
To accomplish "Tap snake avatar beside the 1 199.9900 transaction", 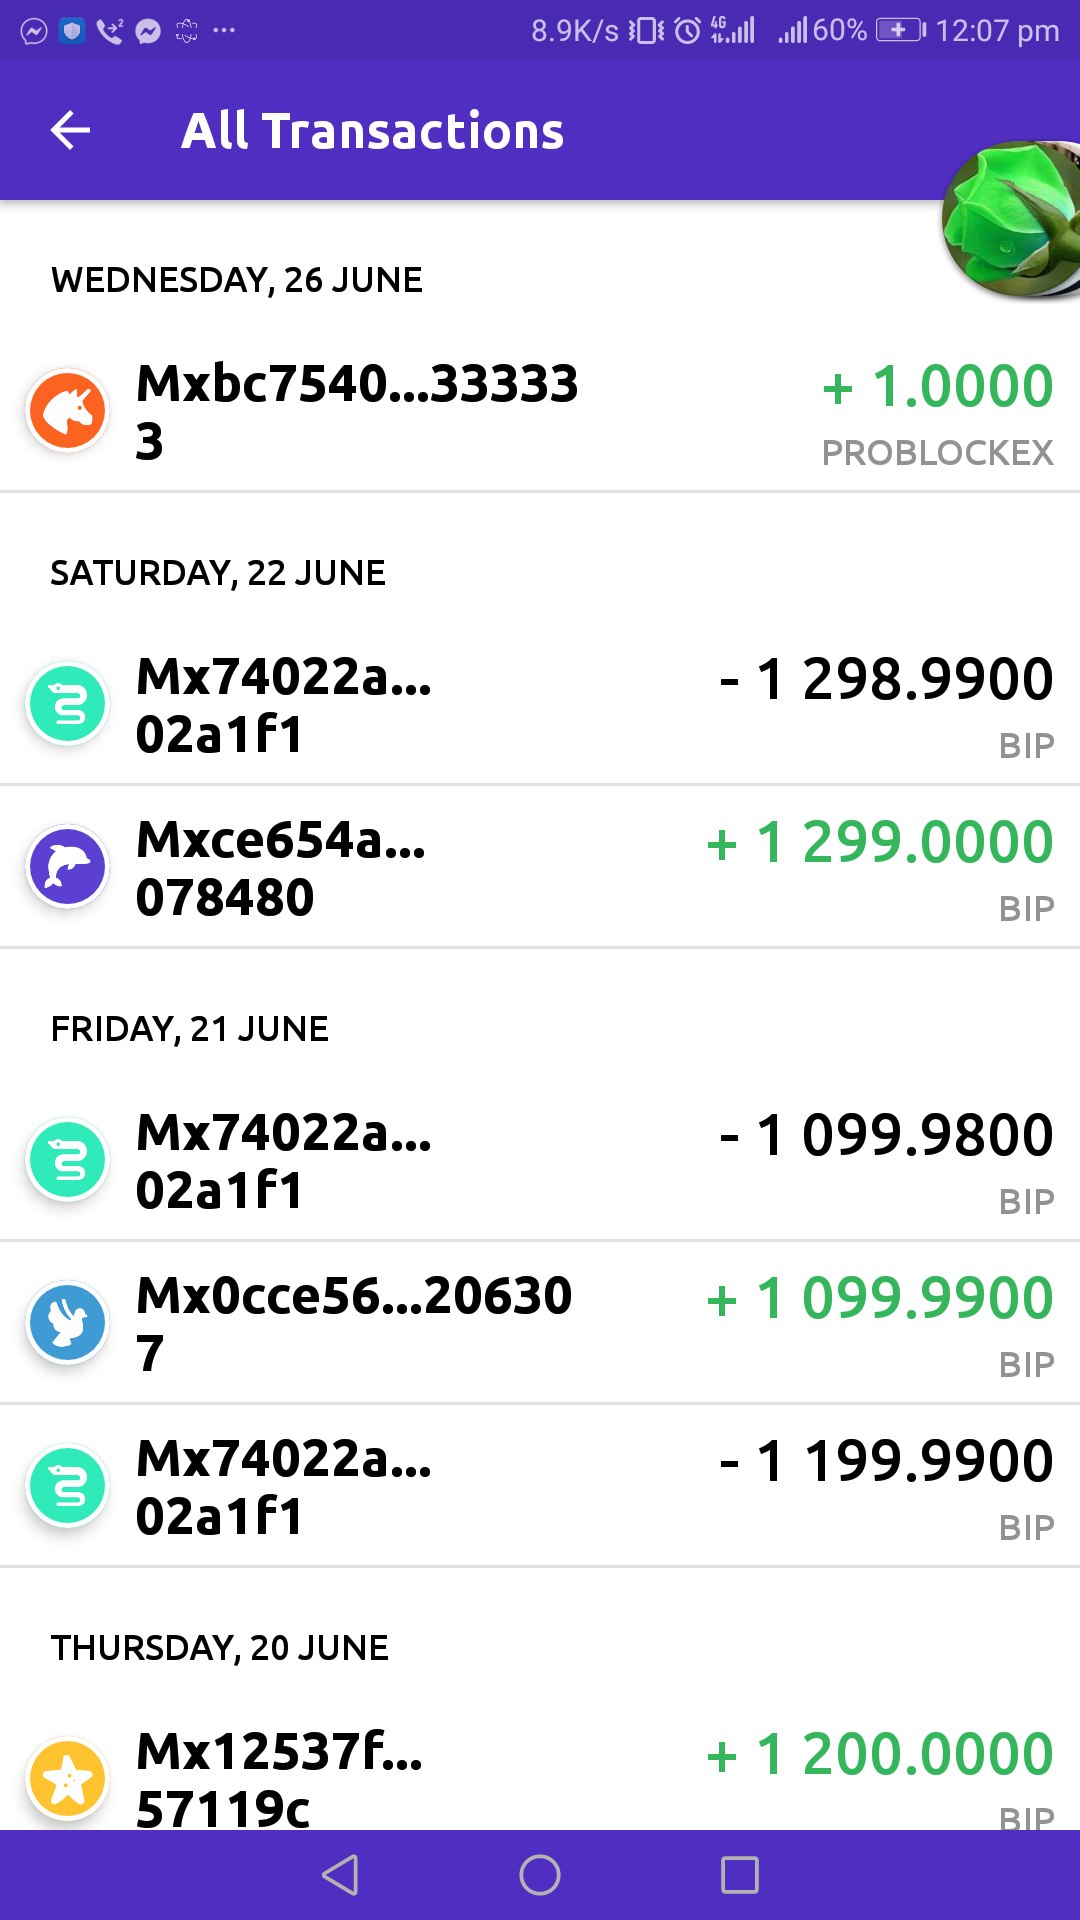I will pyautogui.click(x=68, y=1486).
